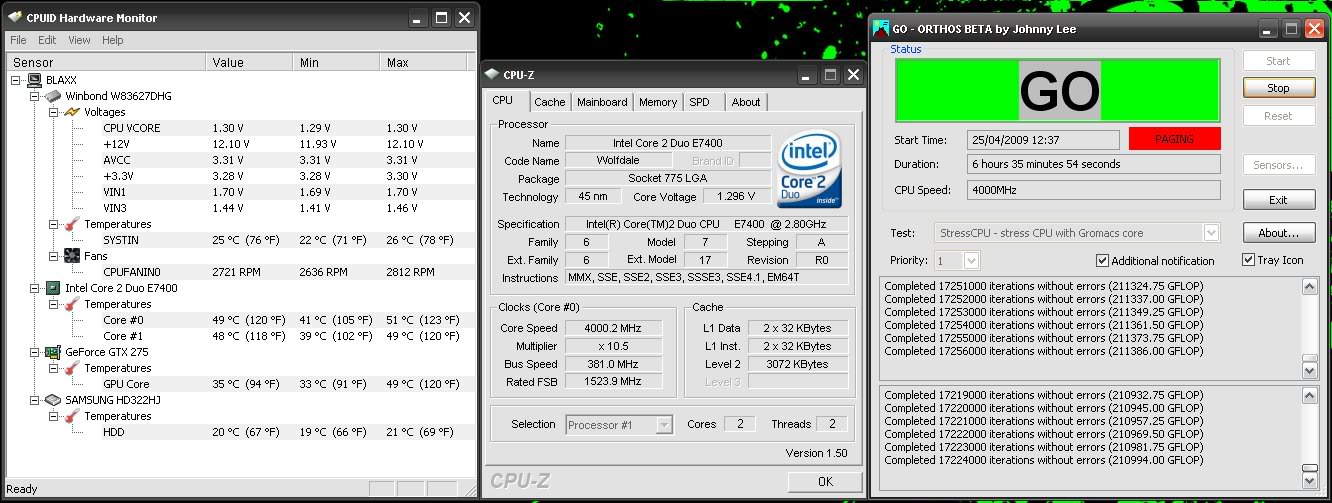The width and height of the screenshot is (1332, 503).
Task: Click the Min column header
Action: [337, 63]
